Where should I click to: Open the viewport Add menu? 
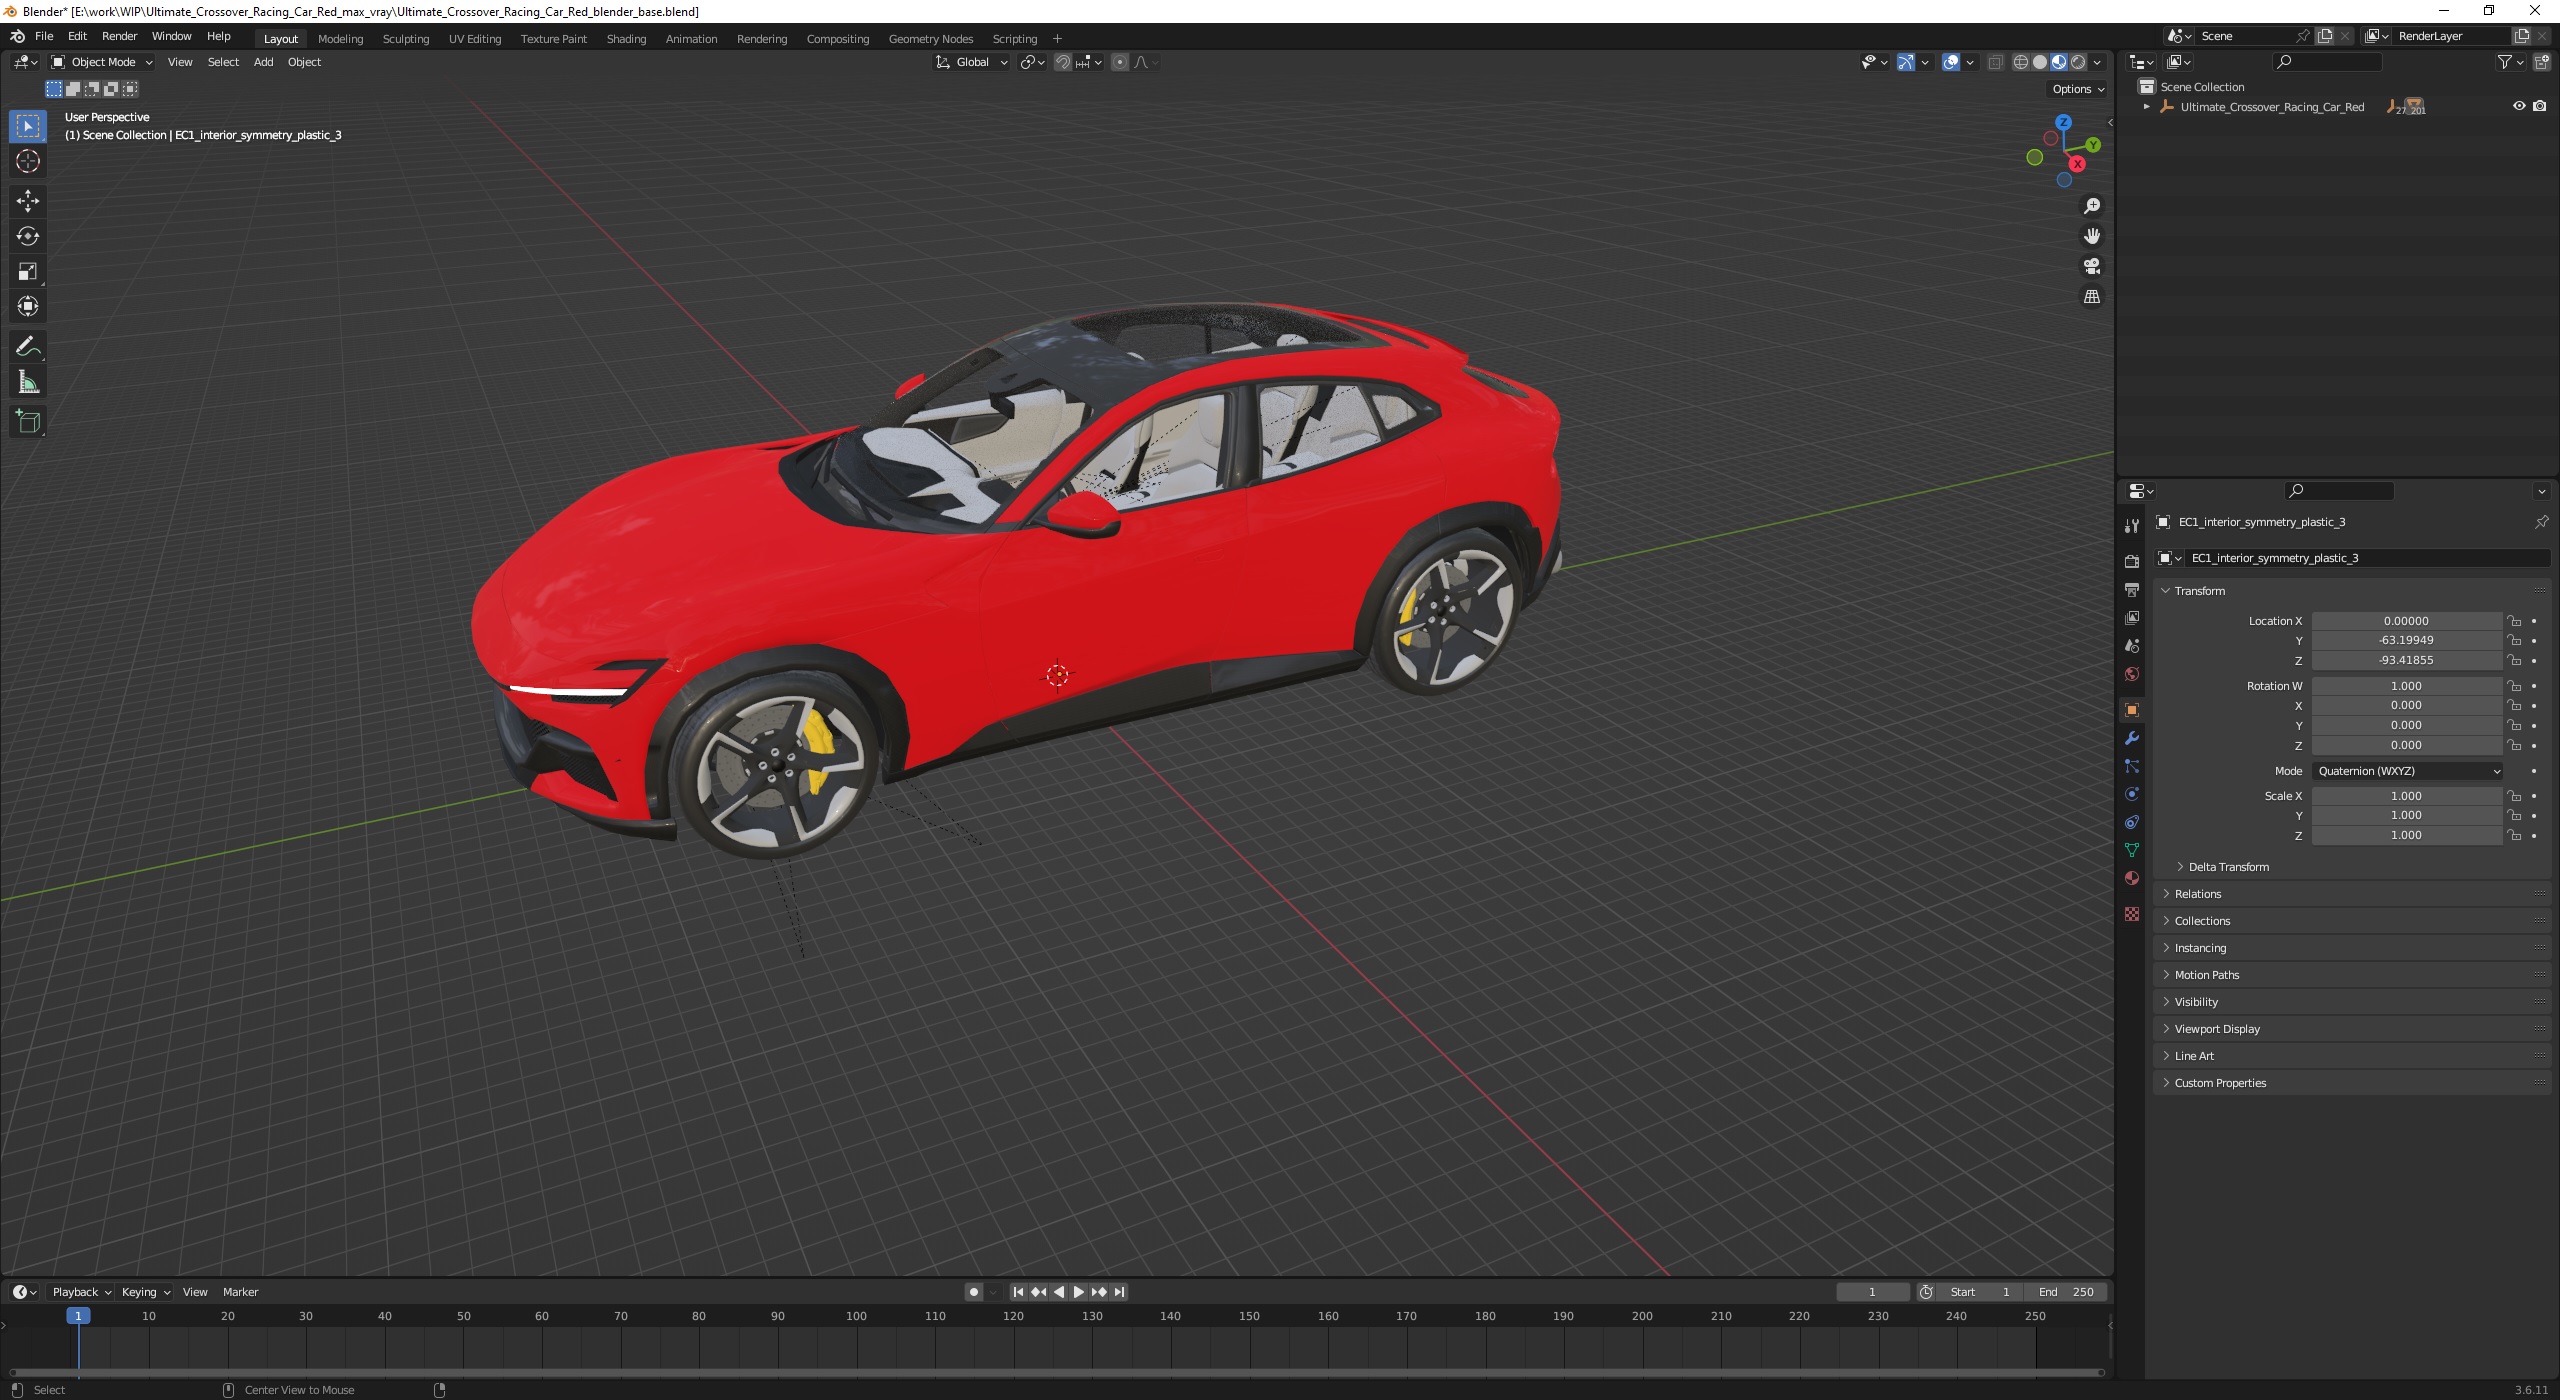pos(263,62)
